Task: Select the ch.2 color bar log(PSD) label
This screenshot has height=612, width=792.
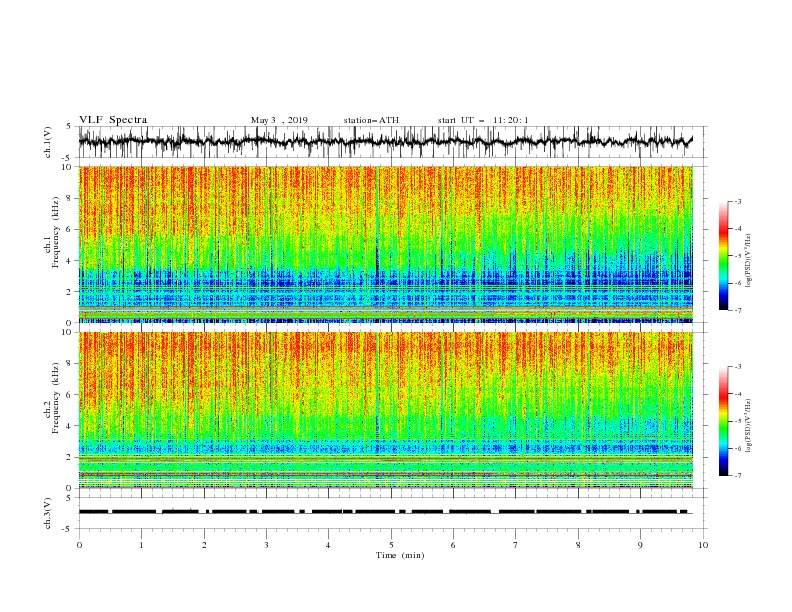Action: tap(748, 426)
